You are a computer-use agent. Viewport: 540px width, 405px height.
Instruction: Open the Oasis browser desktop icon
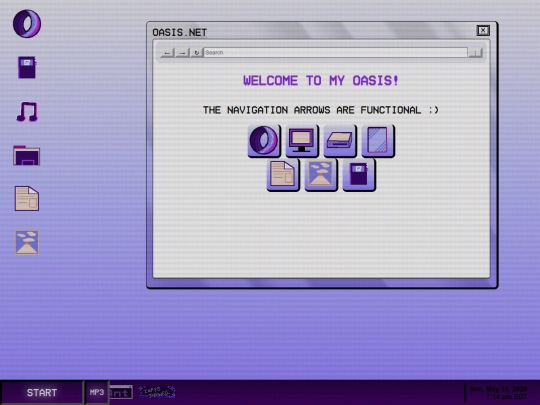coord(27,23)
